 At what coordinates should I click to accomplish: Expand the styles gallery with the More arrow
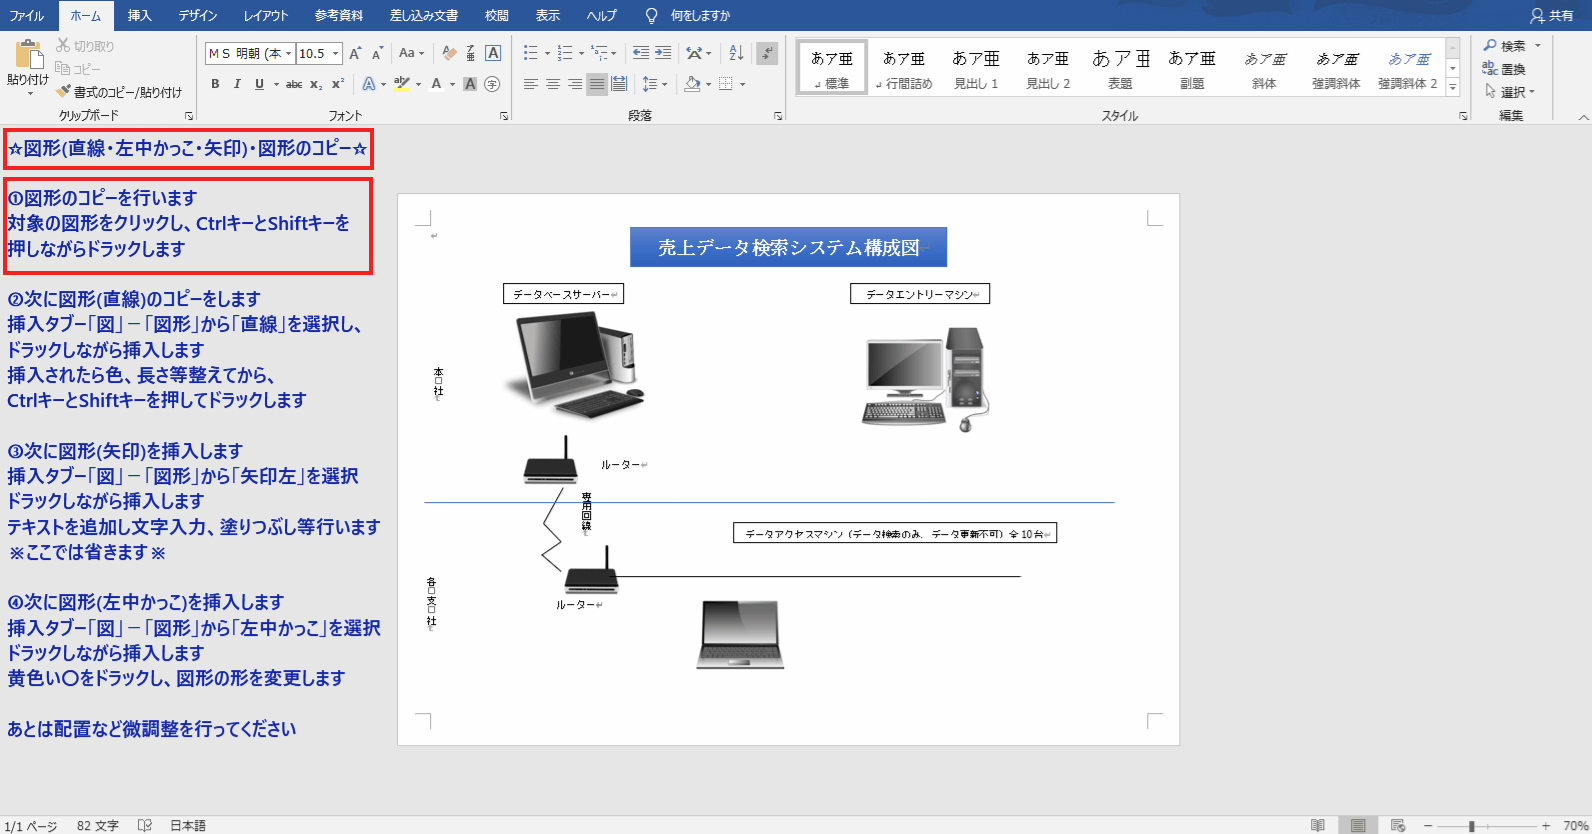tap(1453, 88)
